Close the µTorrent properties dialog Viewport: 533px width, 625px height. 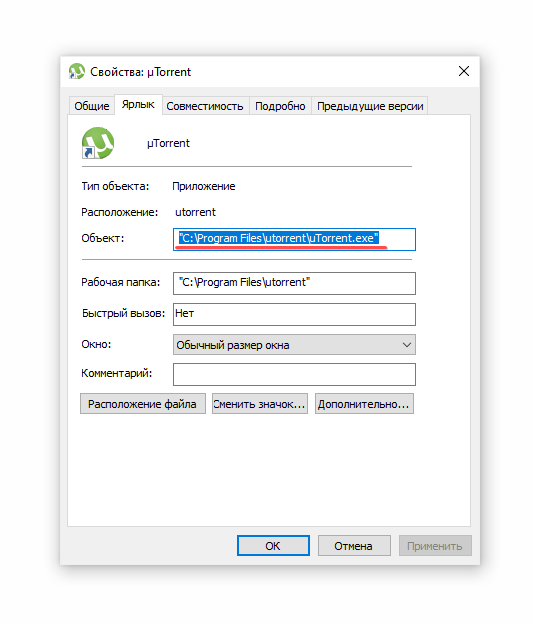pyautogui.click(x=464, y=71)
